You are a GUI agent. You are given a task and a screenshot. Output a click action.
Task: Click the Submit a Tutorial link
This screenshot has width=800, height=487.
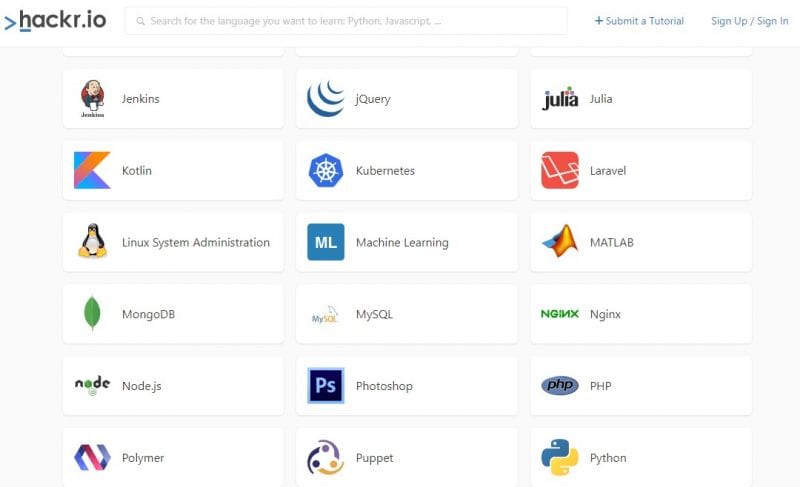639,21
